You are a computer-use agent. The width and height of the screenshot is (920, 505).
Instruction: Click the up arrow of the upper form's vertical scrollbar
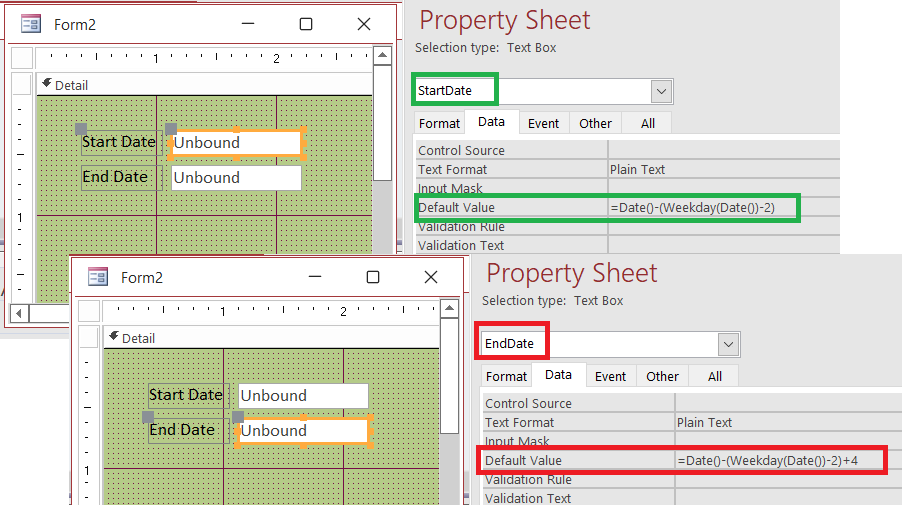point(382,57)
